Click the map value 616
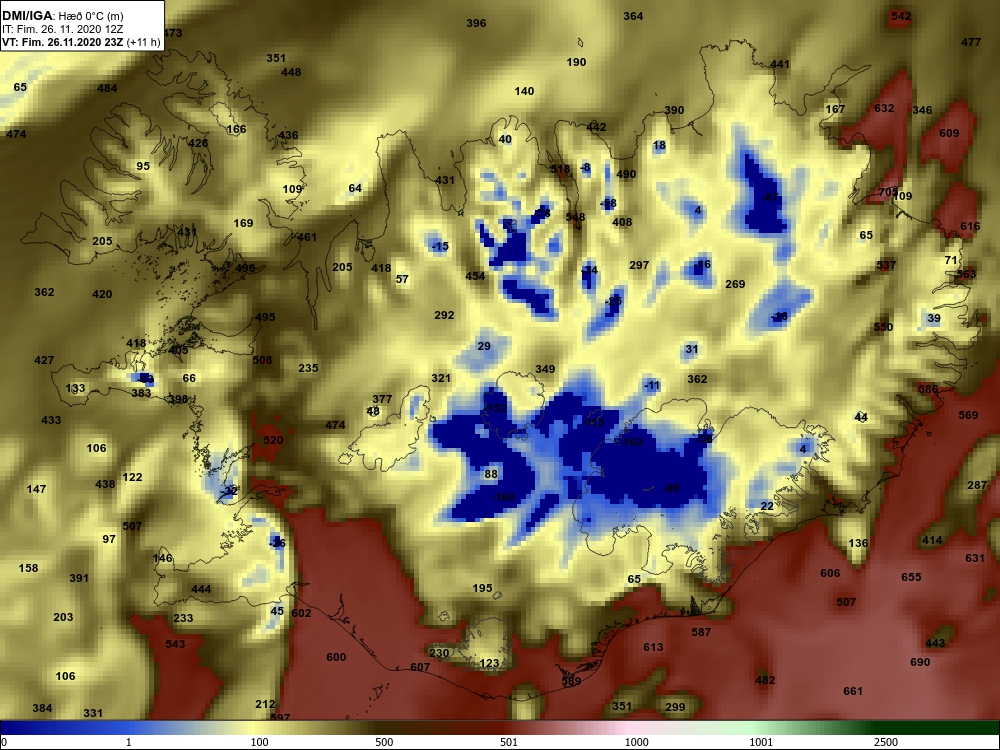The height and width of the screenshot is (750, 1000). pos(970,226)
